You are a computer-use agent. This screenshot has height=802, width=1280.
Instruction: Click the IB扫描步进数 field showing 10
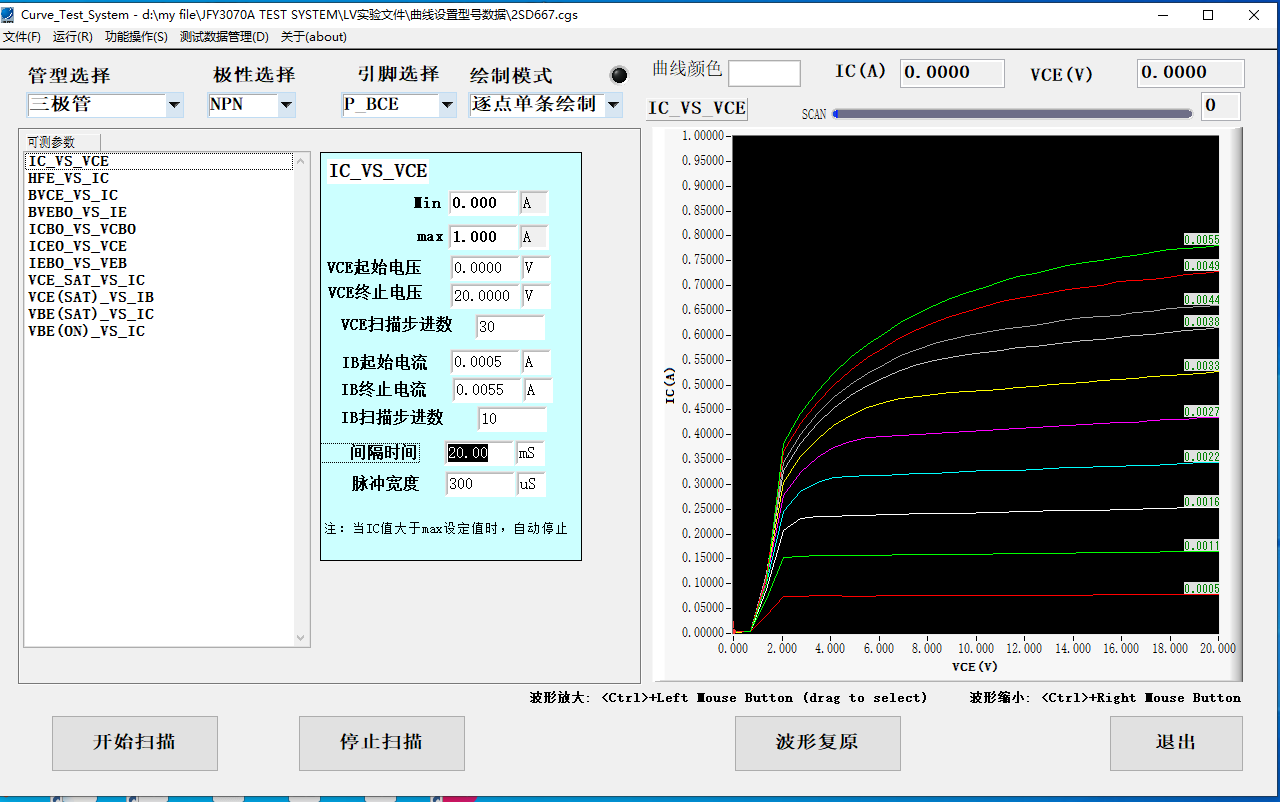(x=512, y=419)
